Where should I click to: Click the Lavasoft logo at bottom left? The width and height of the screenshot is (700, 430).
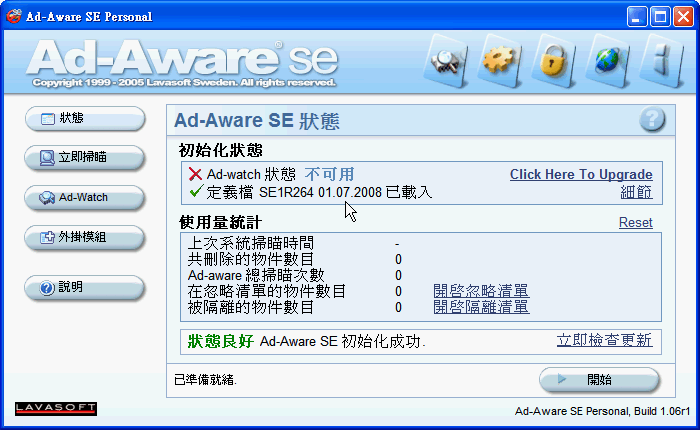coord(56,409)
